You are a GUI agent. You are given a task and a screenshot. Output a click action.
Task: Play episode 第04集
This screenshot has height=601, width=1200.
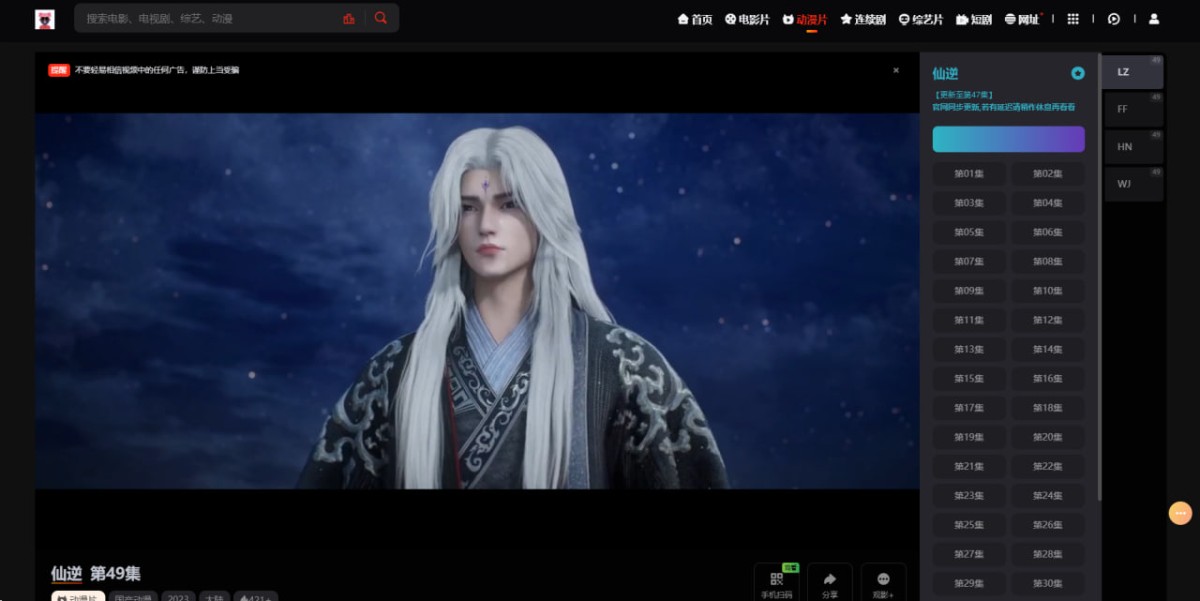click(1047, 203)
